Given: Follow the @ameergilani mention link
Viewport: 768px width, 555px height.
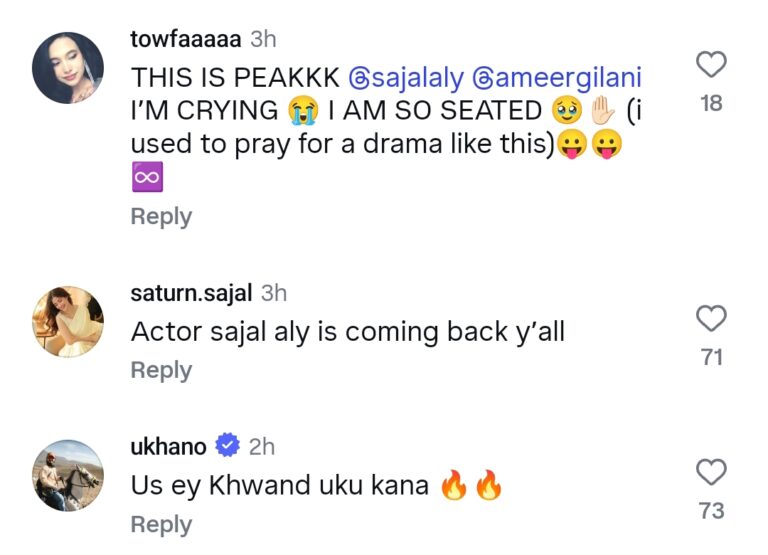Looking at the screenshot, I should coord(556,77).
